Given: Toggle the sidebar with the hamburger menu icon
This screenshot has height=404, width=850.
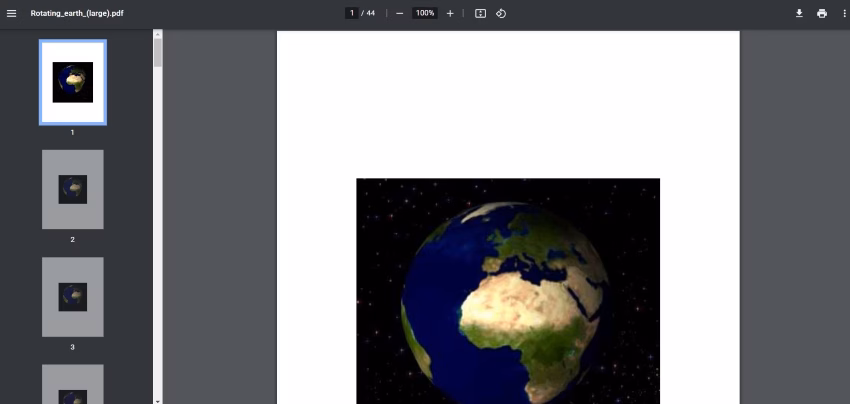Looking at the screenshot, I should point(11,14).
